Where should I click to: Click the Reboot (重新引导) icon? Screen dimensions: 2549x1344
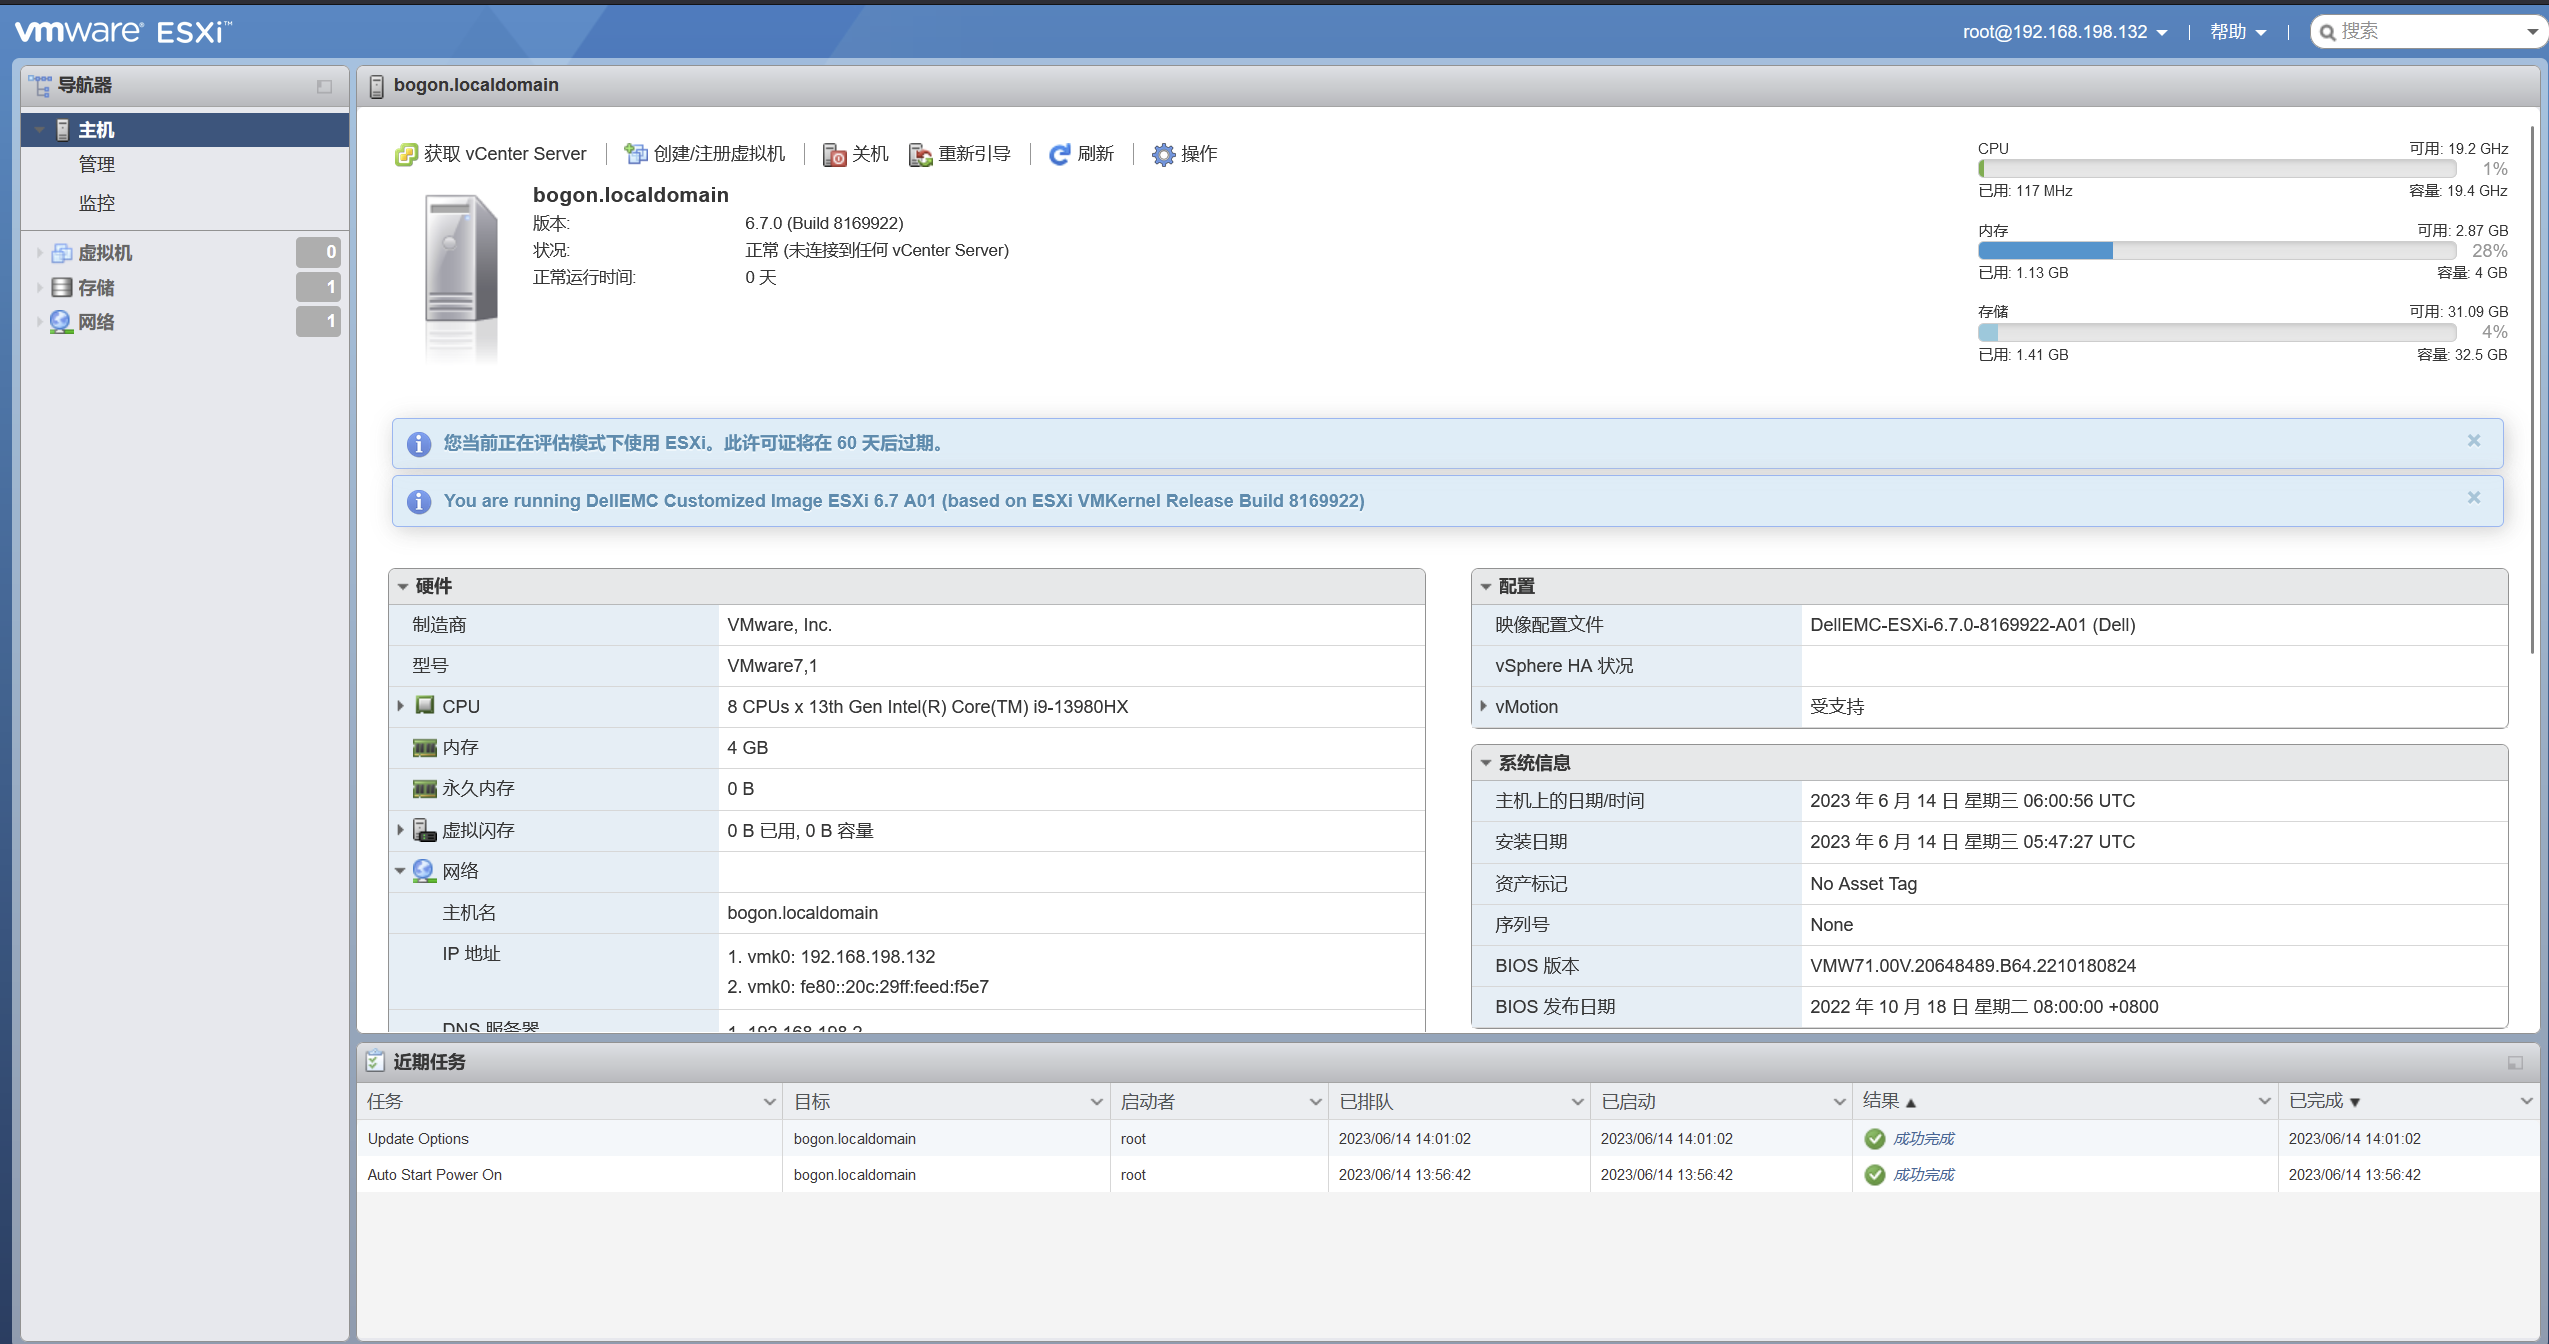click(x=920, y=154)
